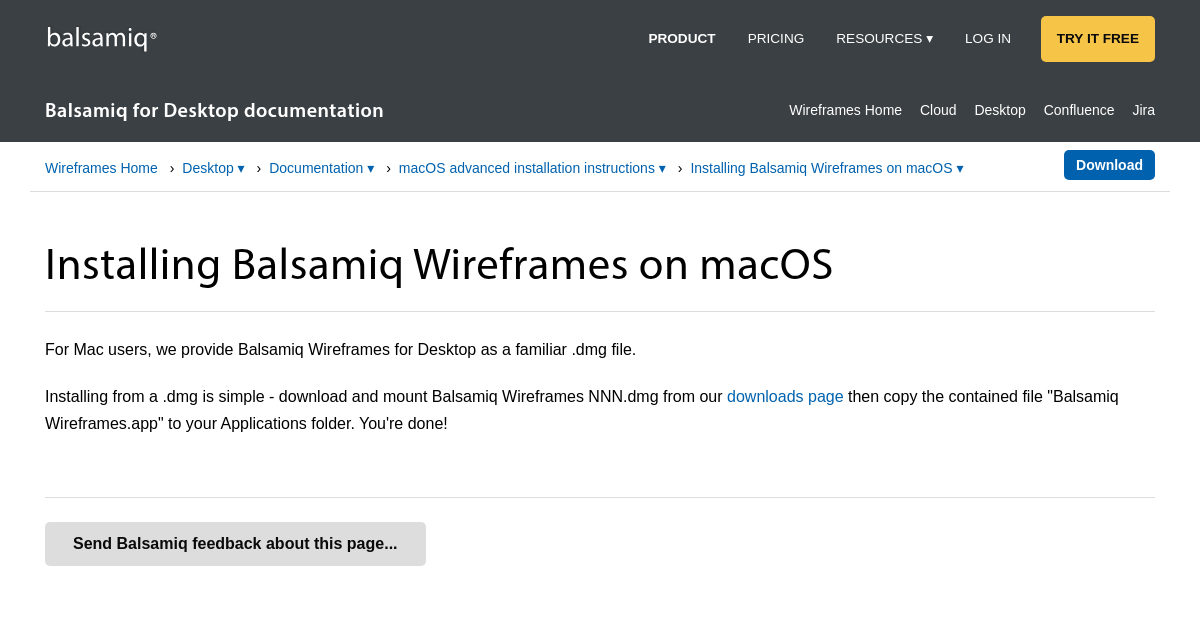
Task: Open the Cloud documentation link
Action: tap(937, 110)
